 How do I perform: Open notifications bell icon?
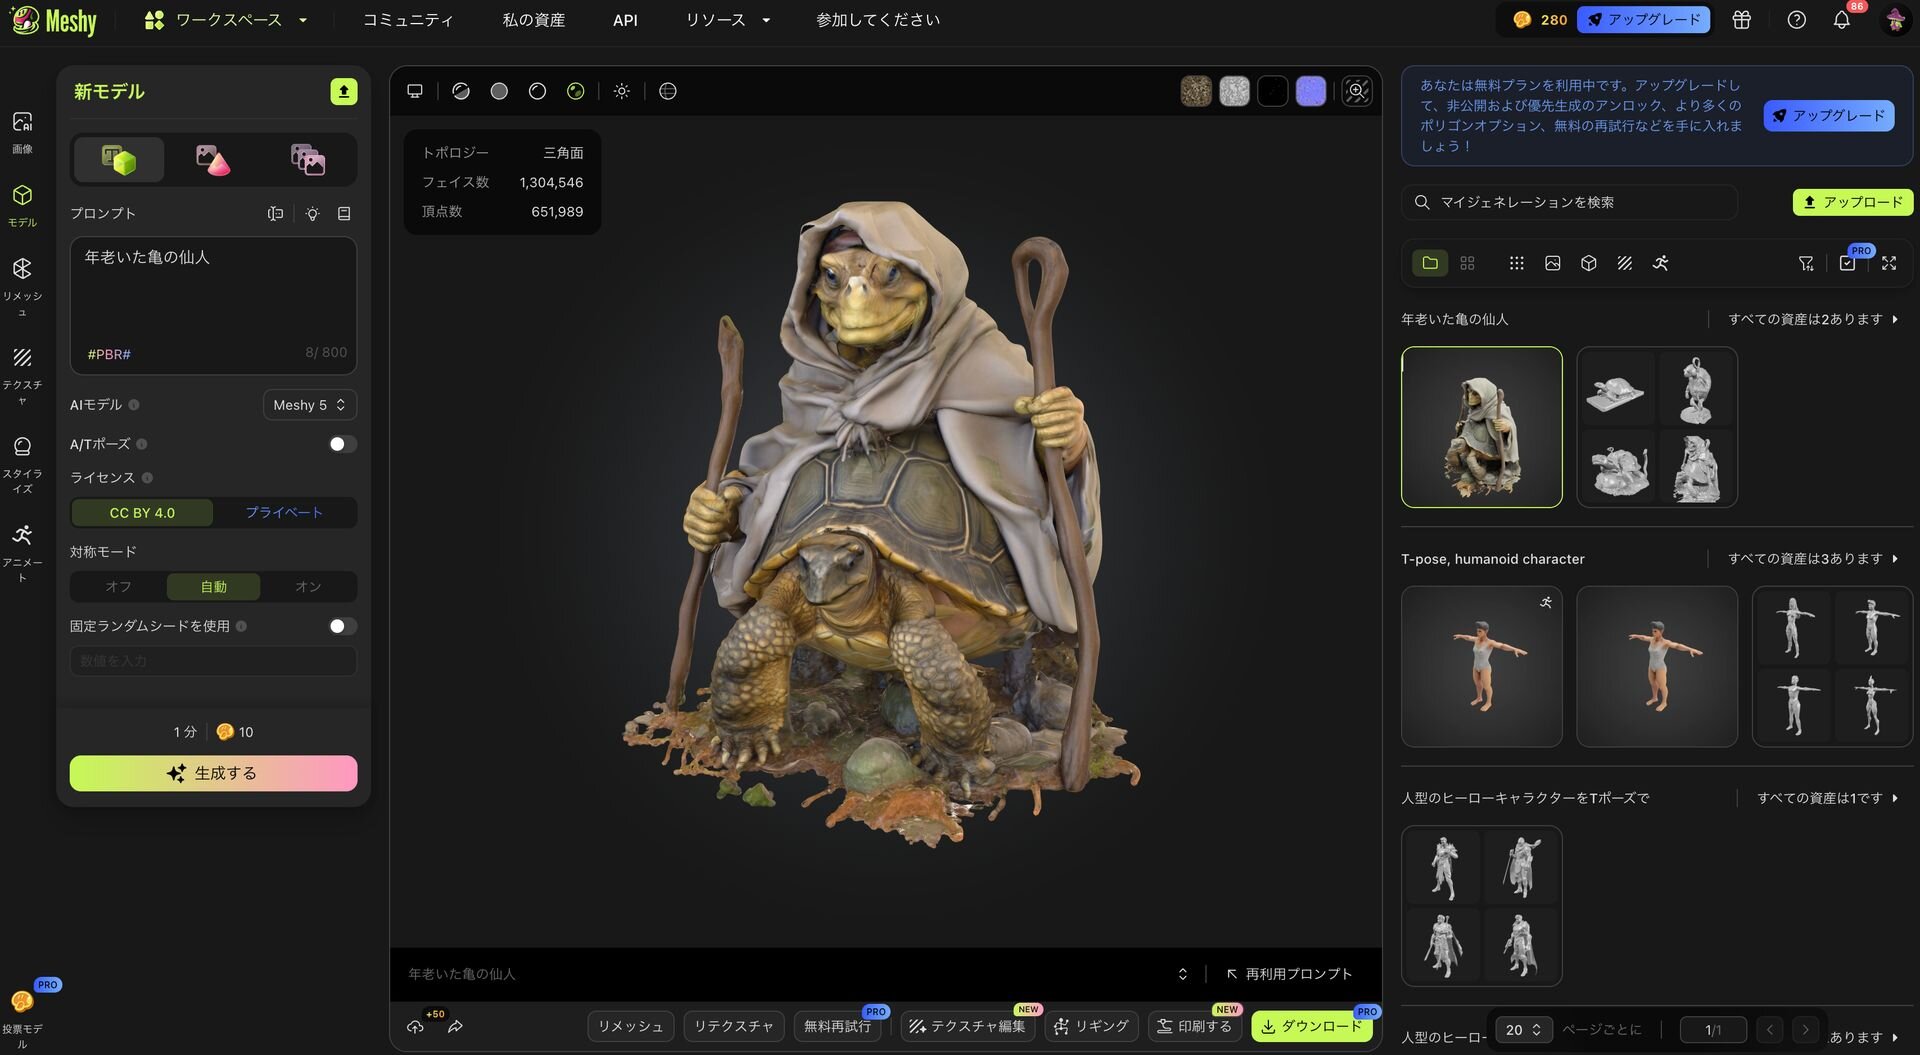pos(1841,20)
